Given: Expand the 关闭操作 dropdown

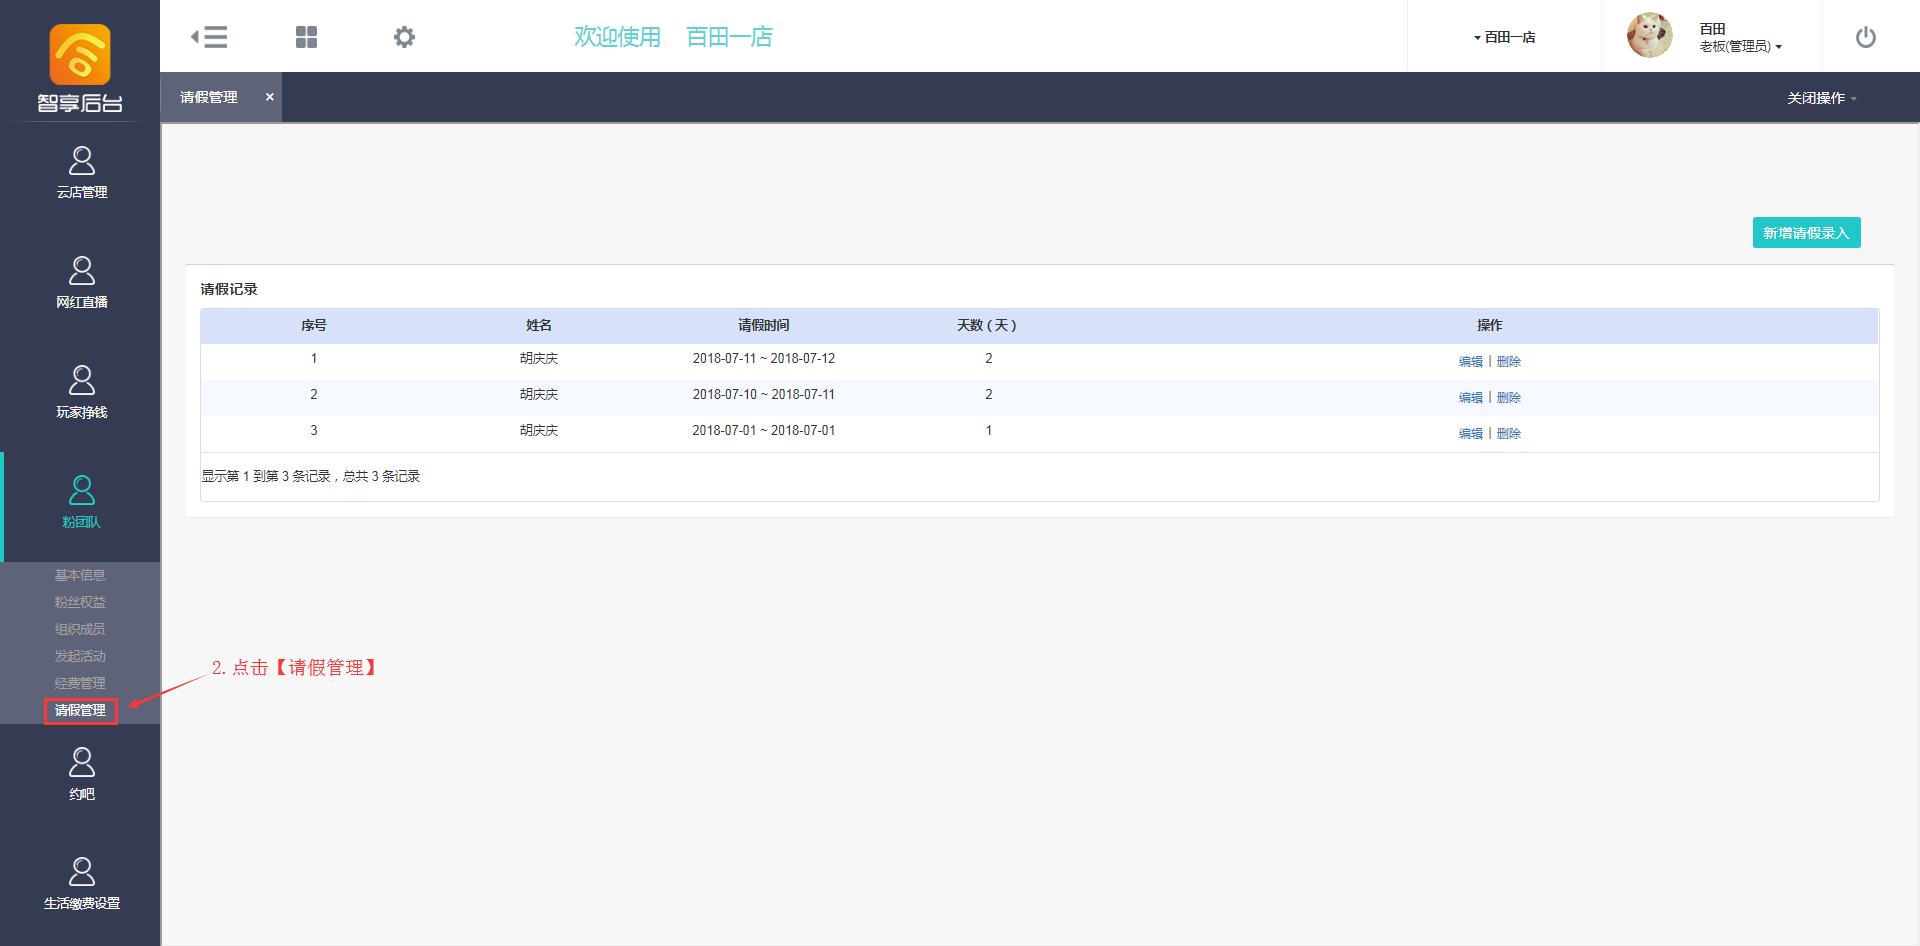Looking at the screenshot, I should (x=1822, y=98).
